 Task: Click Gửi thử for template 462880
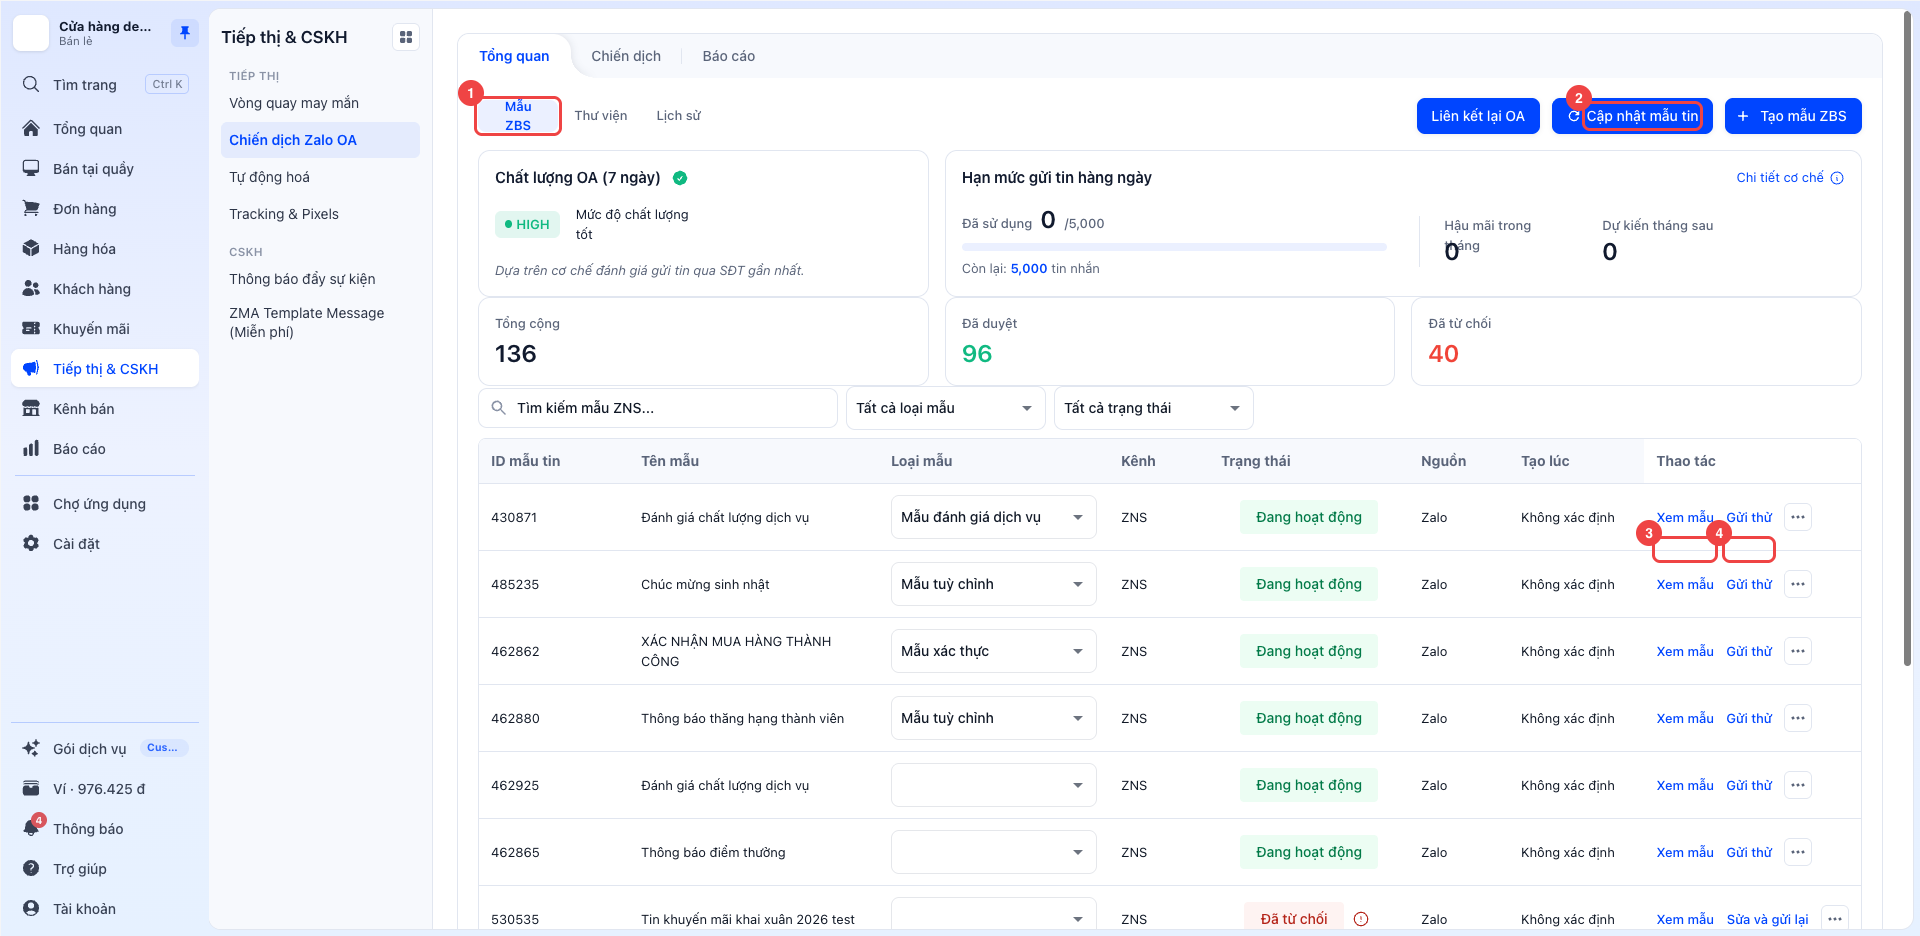(1749, 718)
